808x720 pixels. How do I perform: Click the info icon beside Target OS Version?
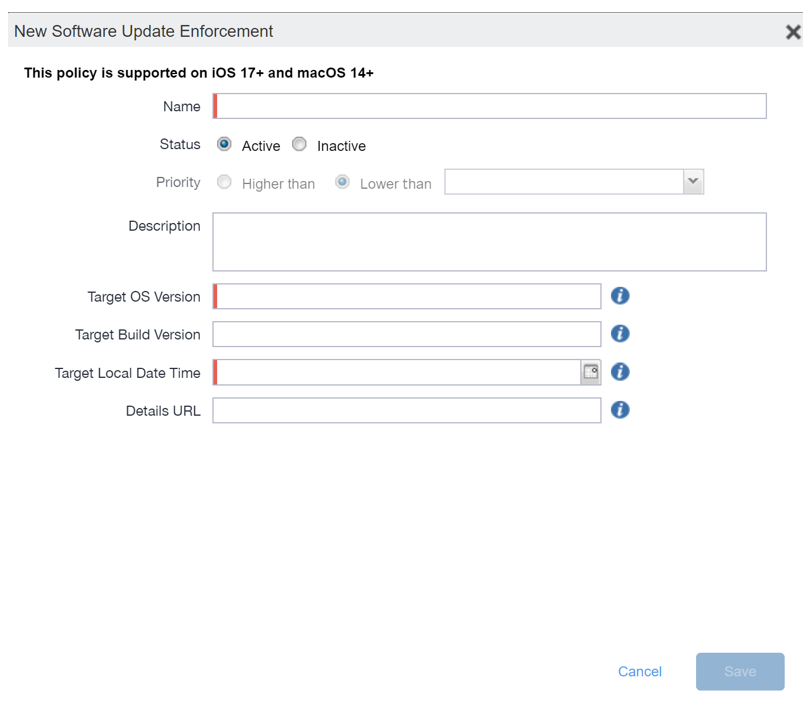[x=620, y=296]
